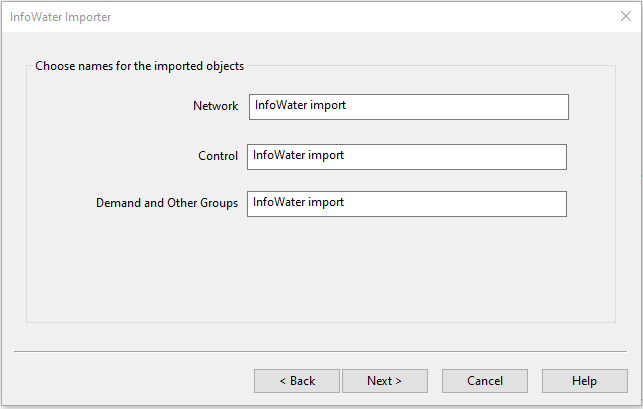
Task: Click the "Control" field label
Action: pos(218,156)
